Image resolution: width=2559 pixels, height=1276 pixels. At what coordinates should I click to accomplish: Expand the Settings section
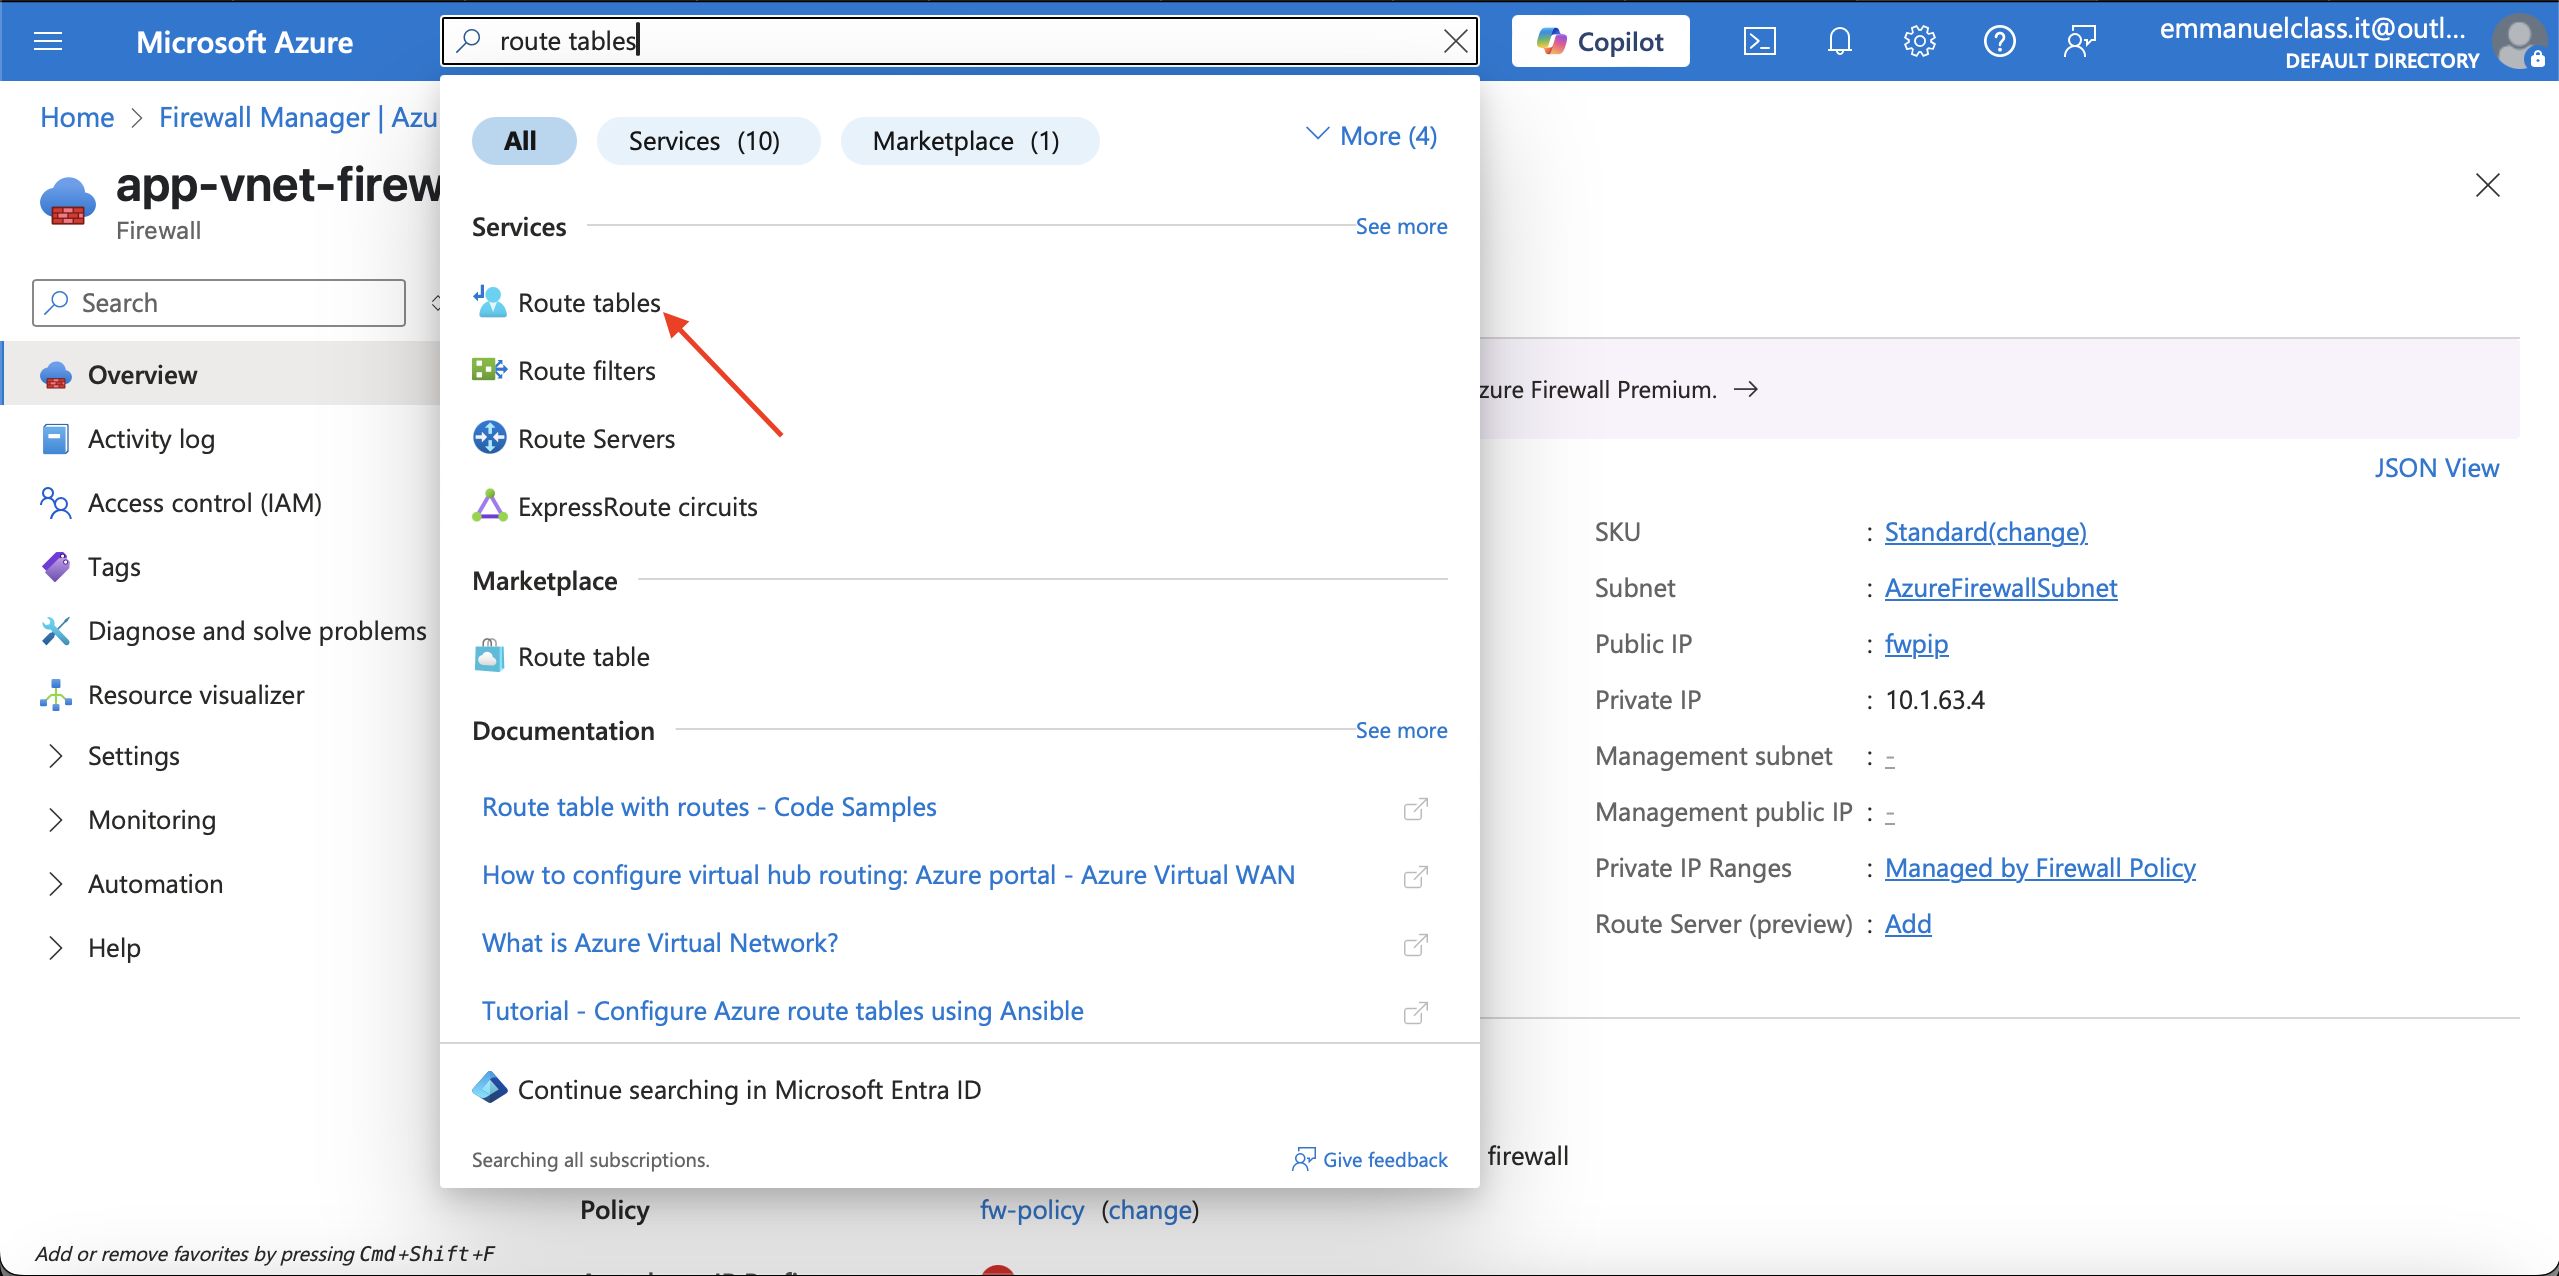[x=133, y=756]
